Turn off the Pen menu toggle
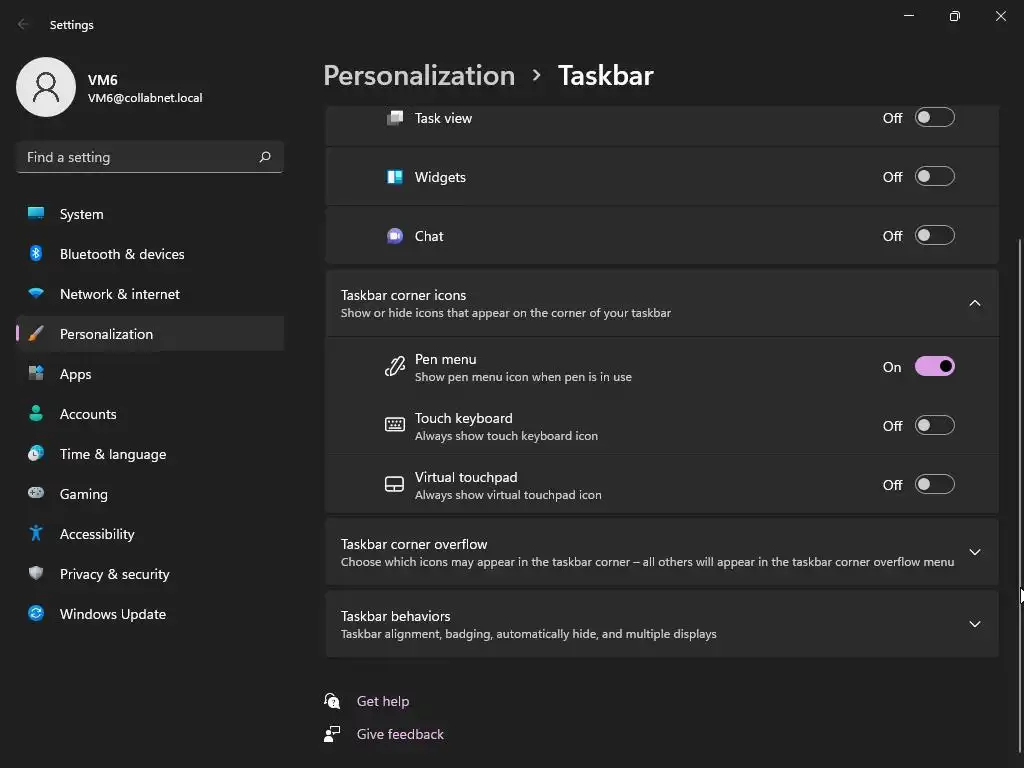 coord(934,367)
